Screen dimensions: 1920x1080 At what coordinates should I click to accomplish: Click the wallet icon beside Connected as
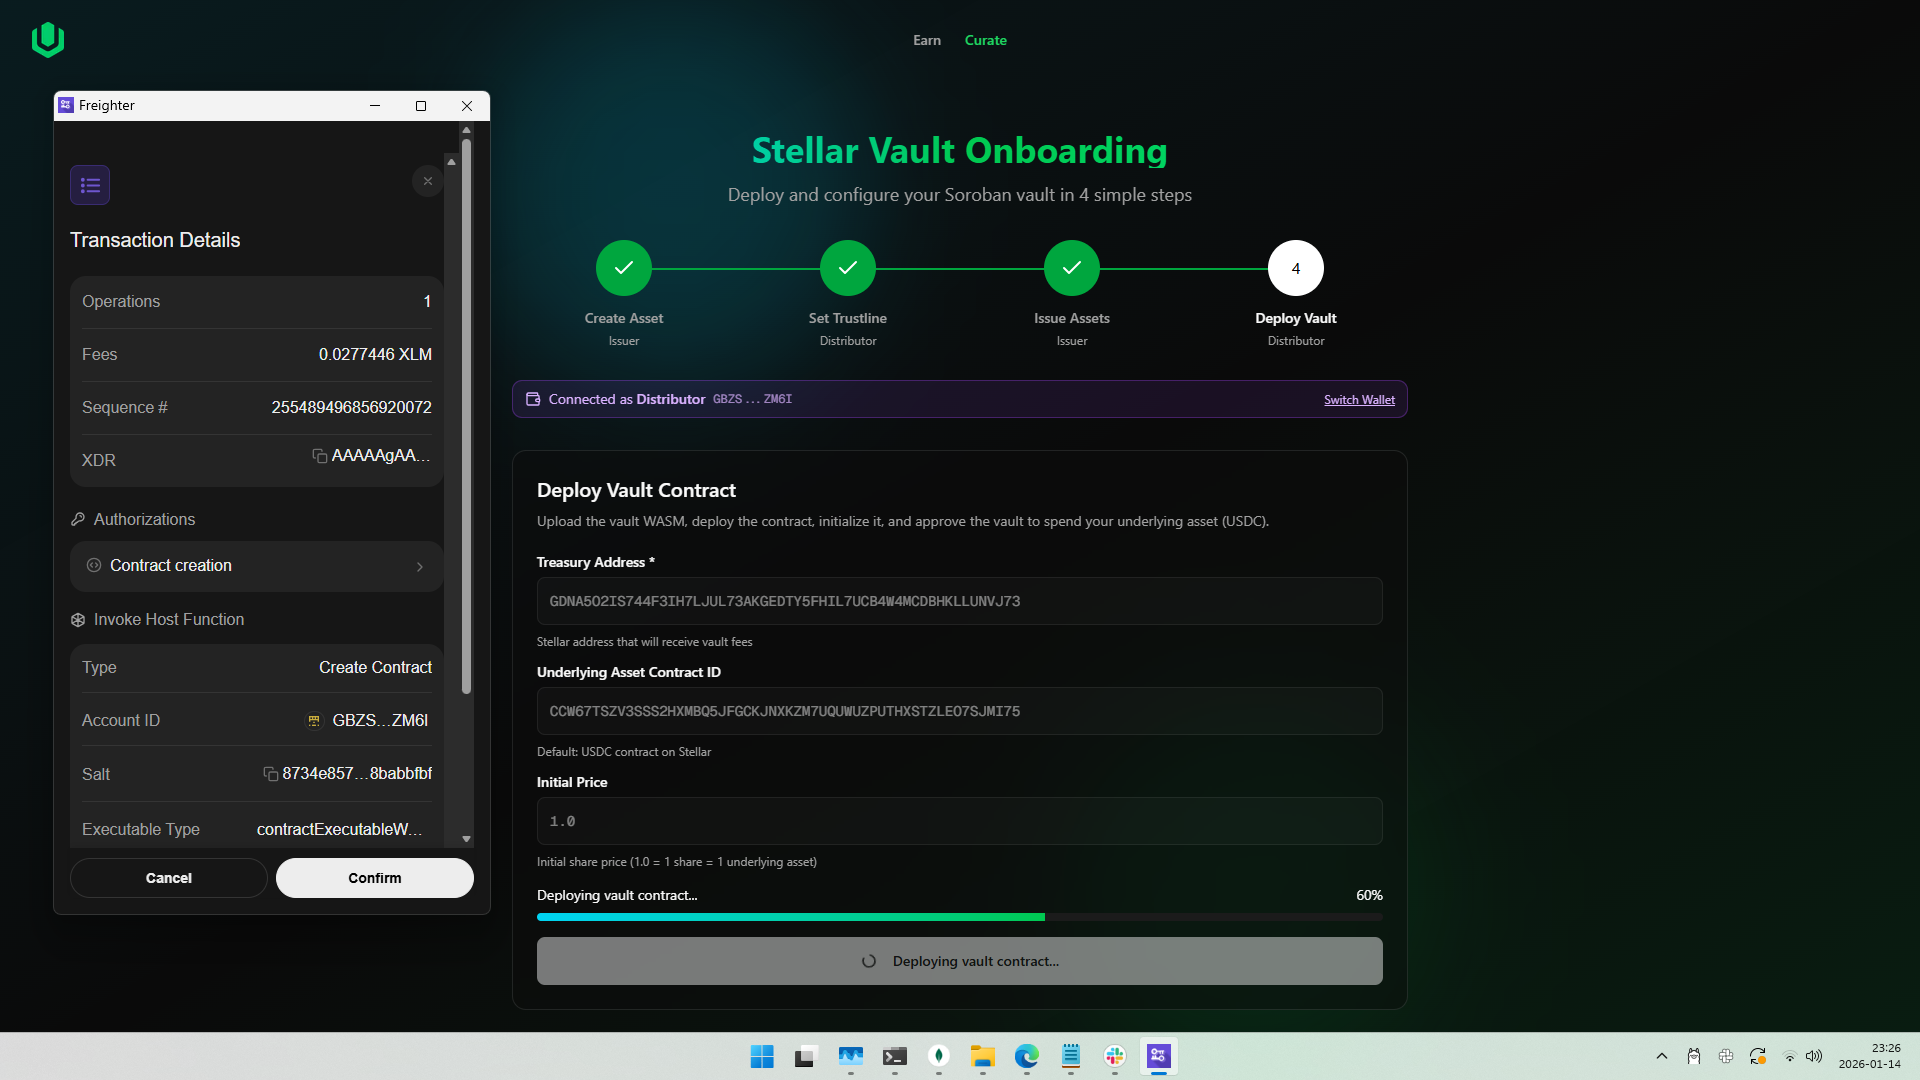pyautogui.click(x=533, y=399)
